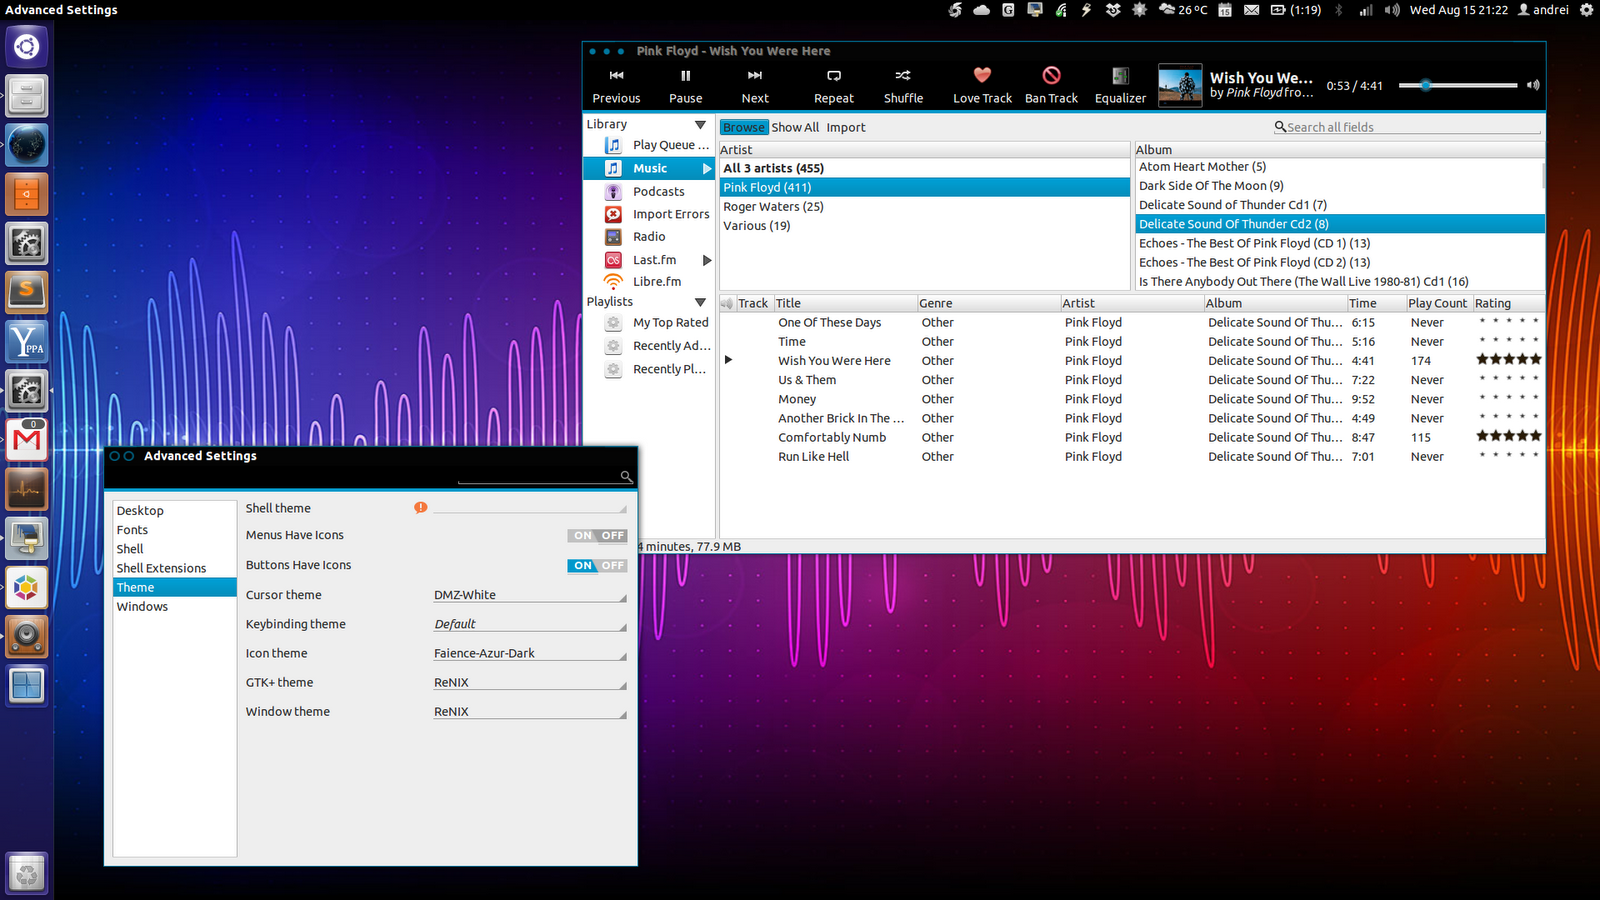Open the Equalizer

tap(1119, 82)
